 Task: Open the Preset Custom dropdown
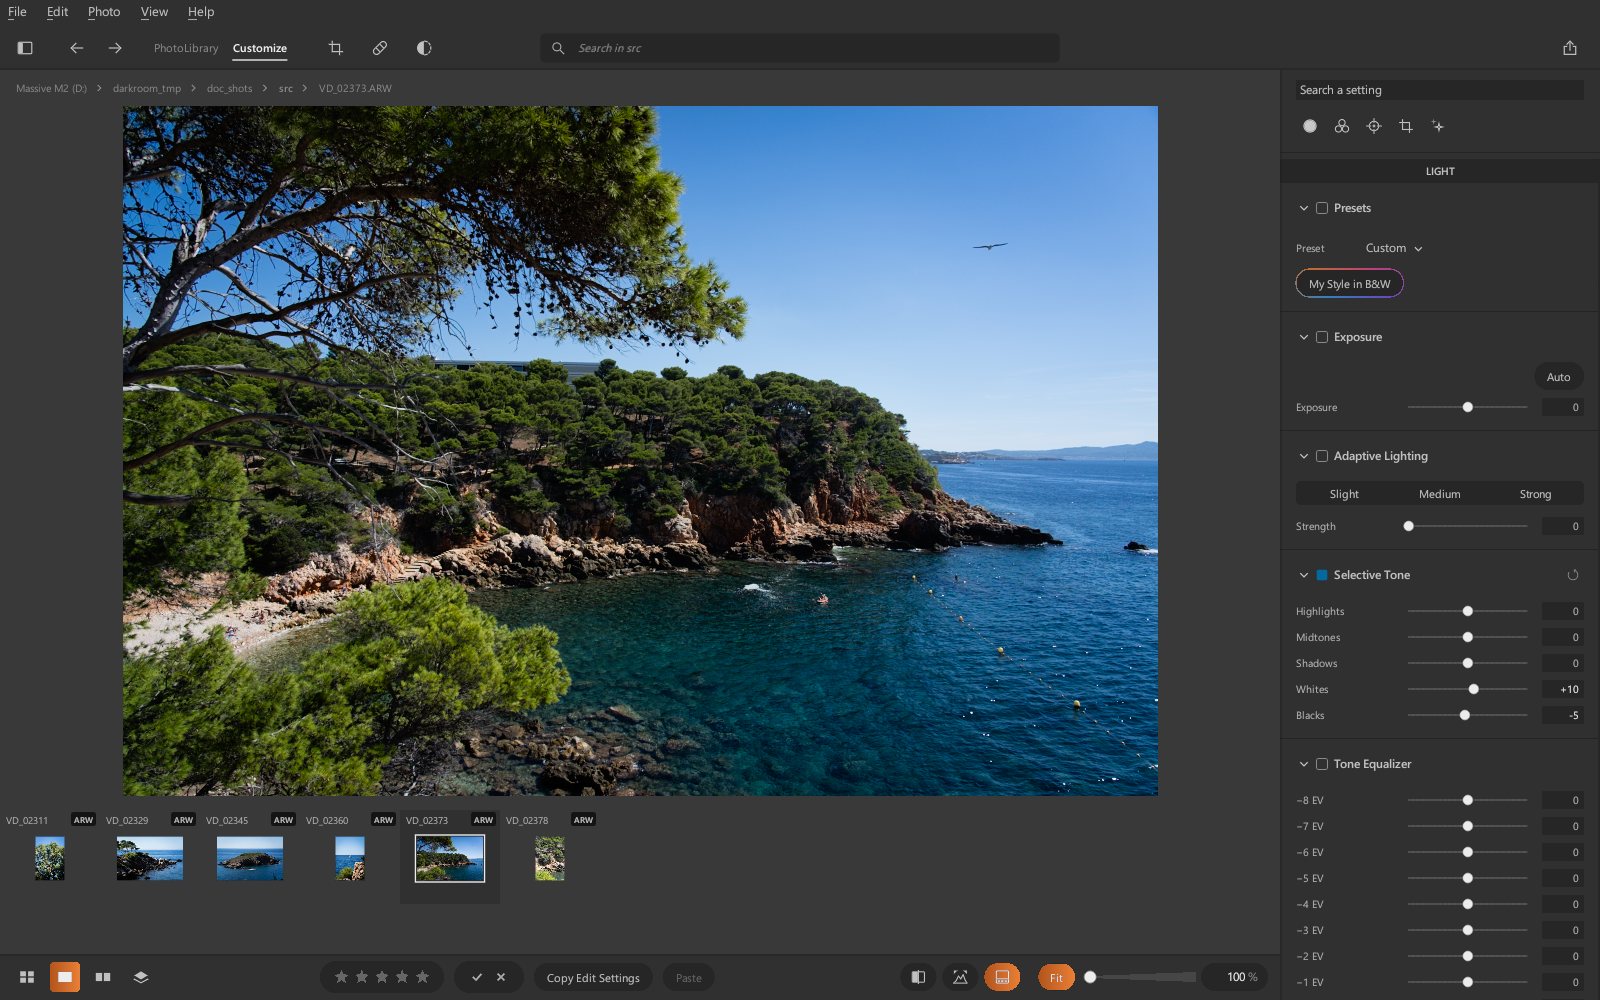[1394, 248]
